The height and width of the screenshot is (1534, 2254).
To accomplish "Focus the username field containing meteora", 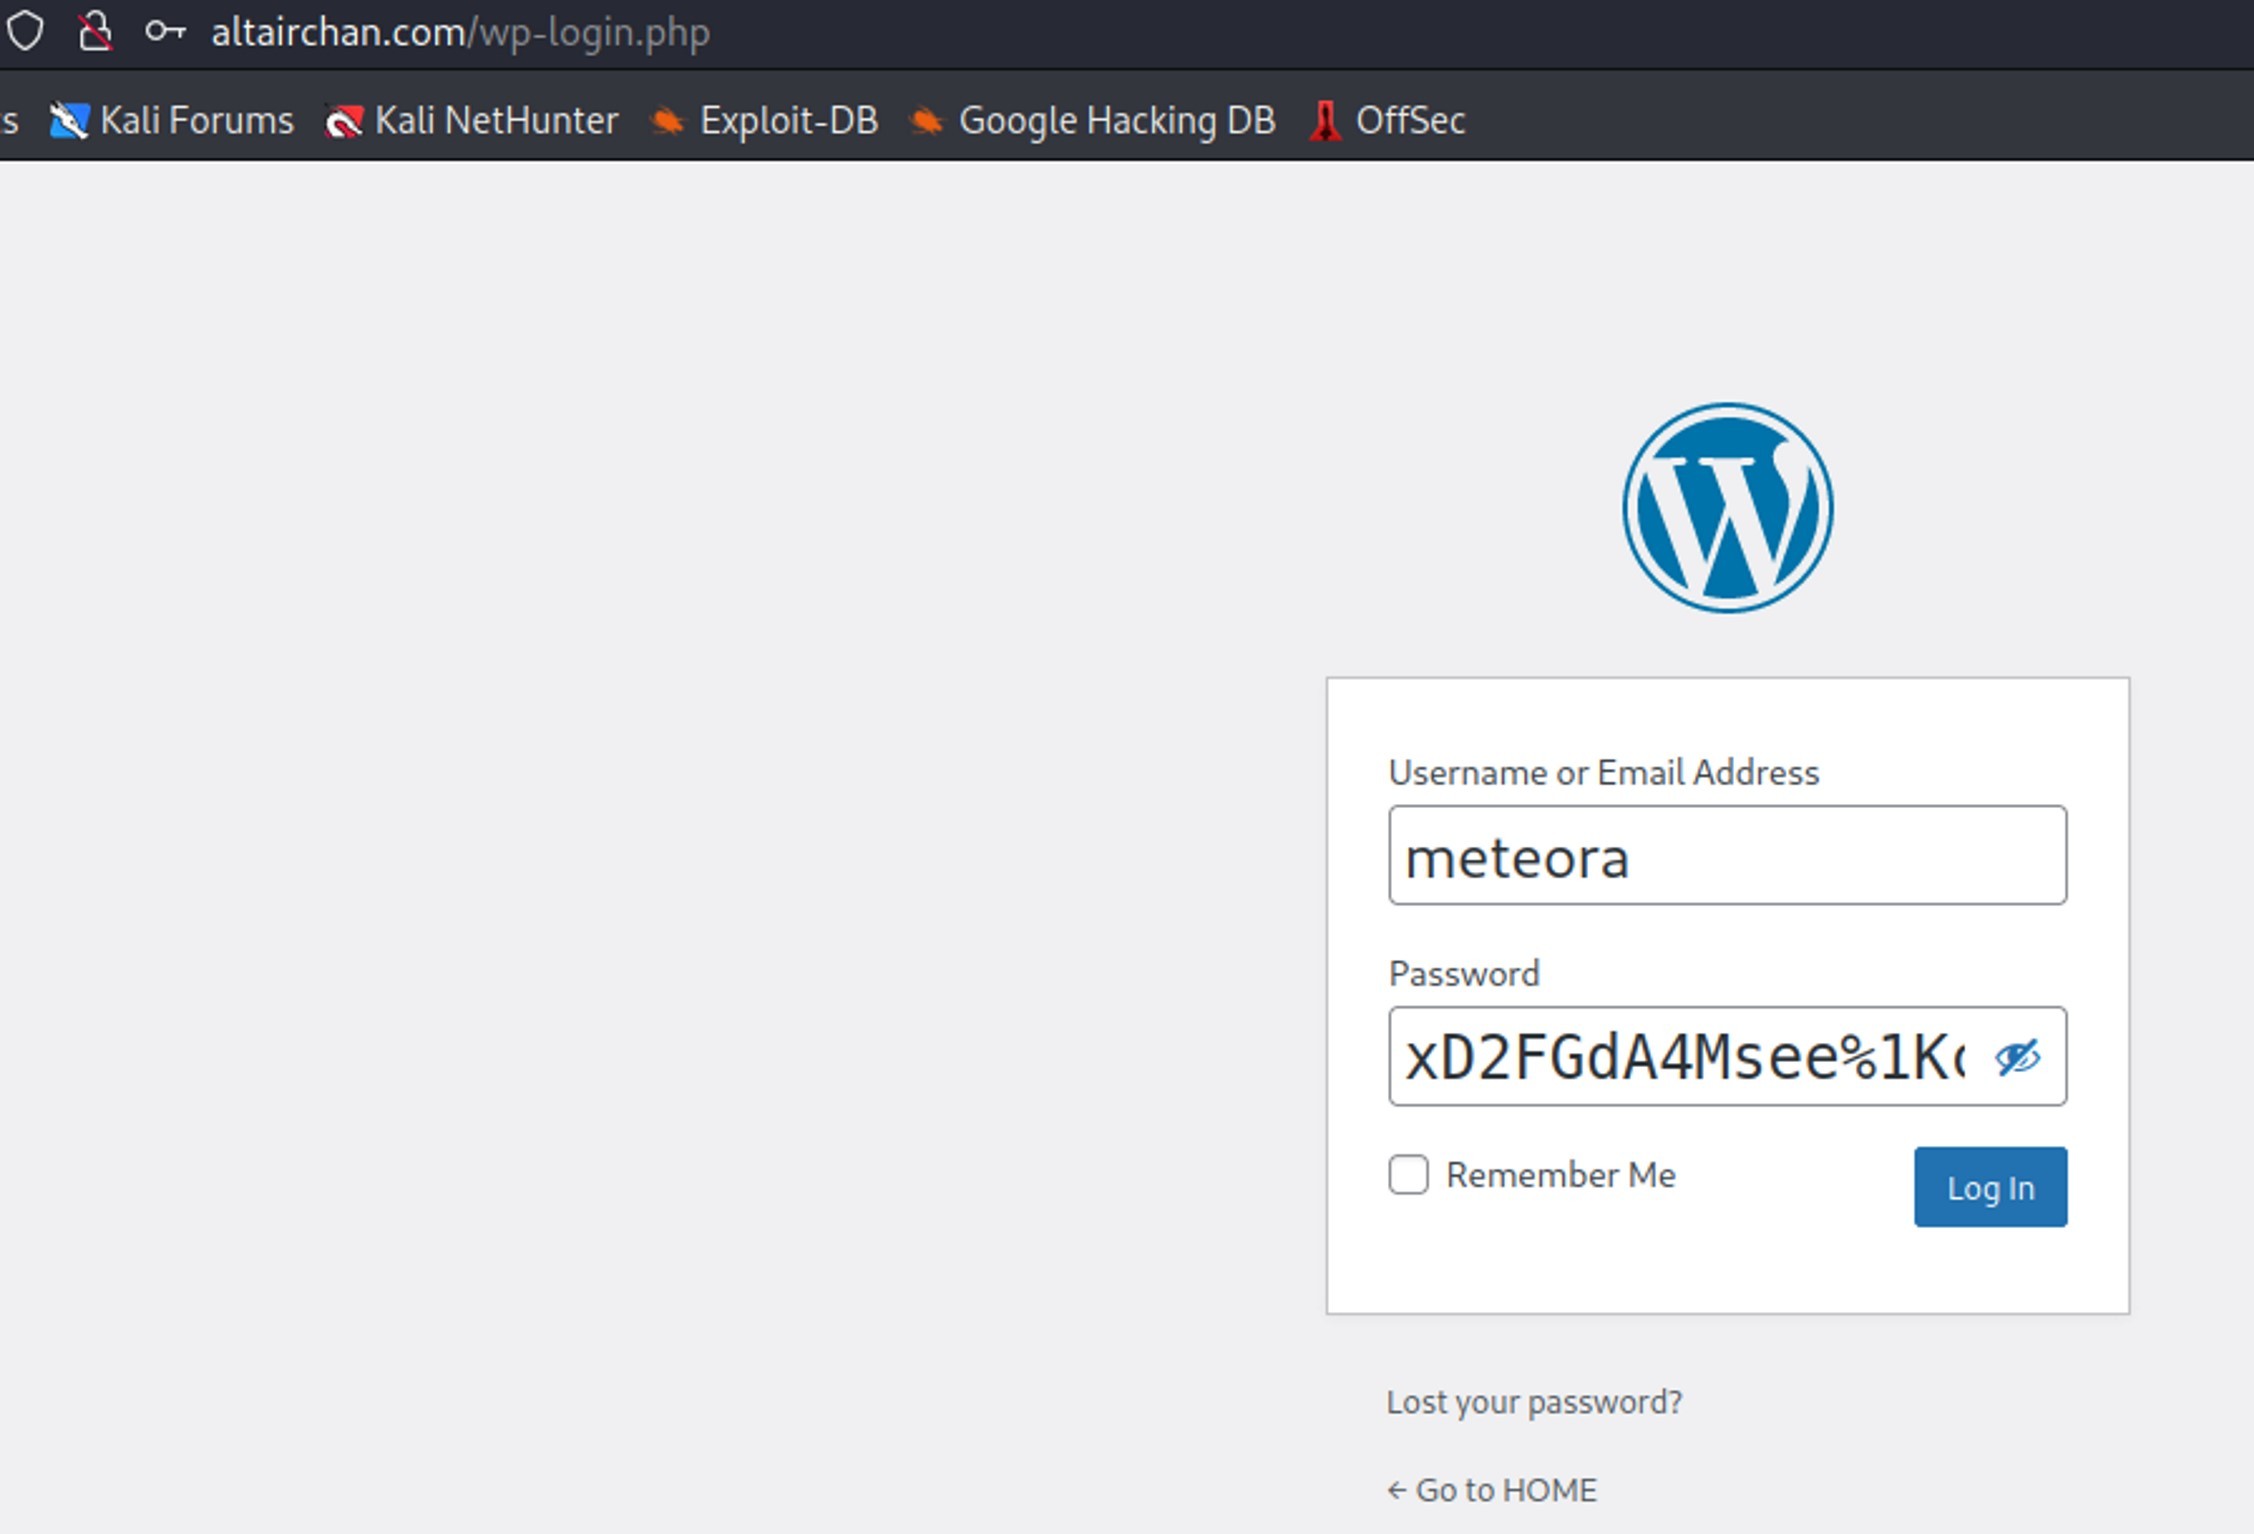I will (x=1727, y=856).
